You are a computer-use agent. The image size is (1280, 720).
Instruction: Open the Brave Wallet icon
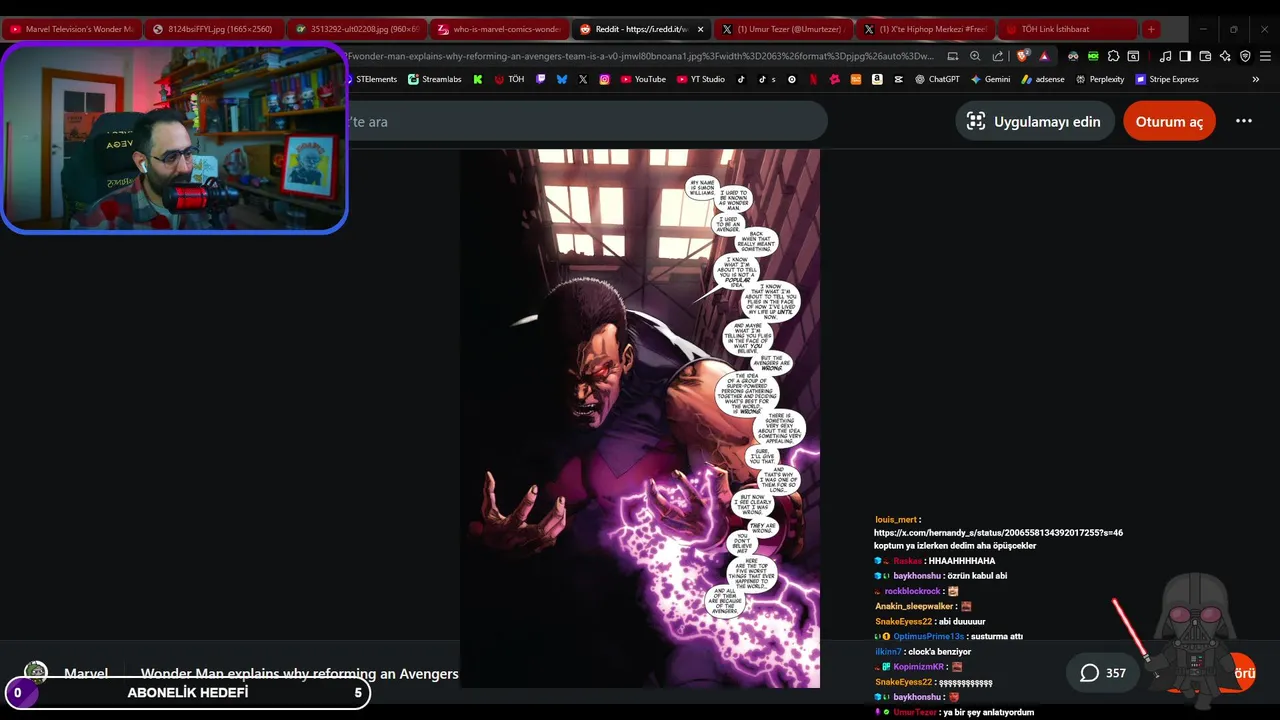1205,56
